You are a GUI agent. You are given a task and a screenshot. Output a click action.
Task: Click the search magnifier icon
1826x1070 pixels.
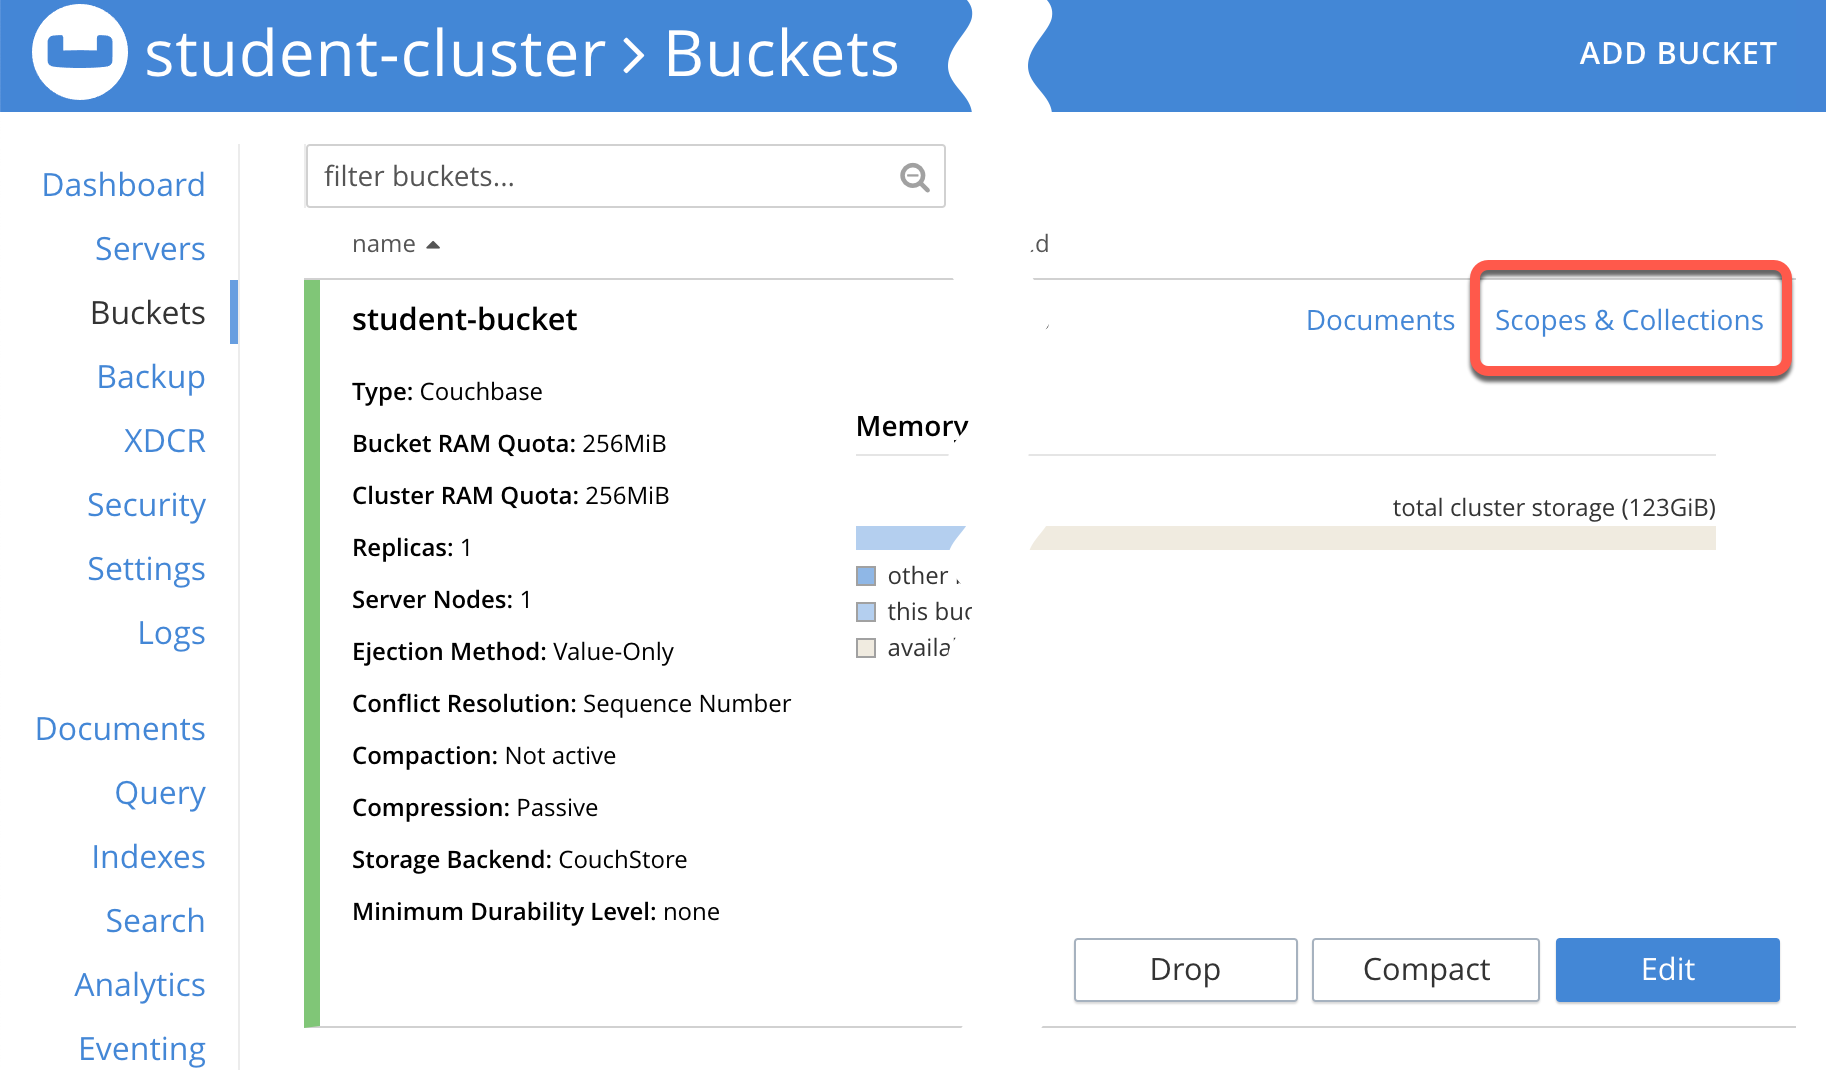tap(914, 177)
